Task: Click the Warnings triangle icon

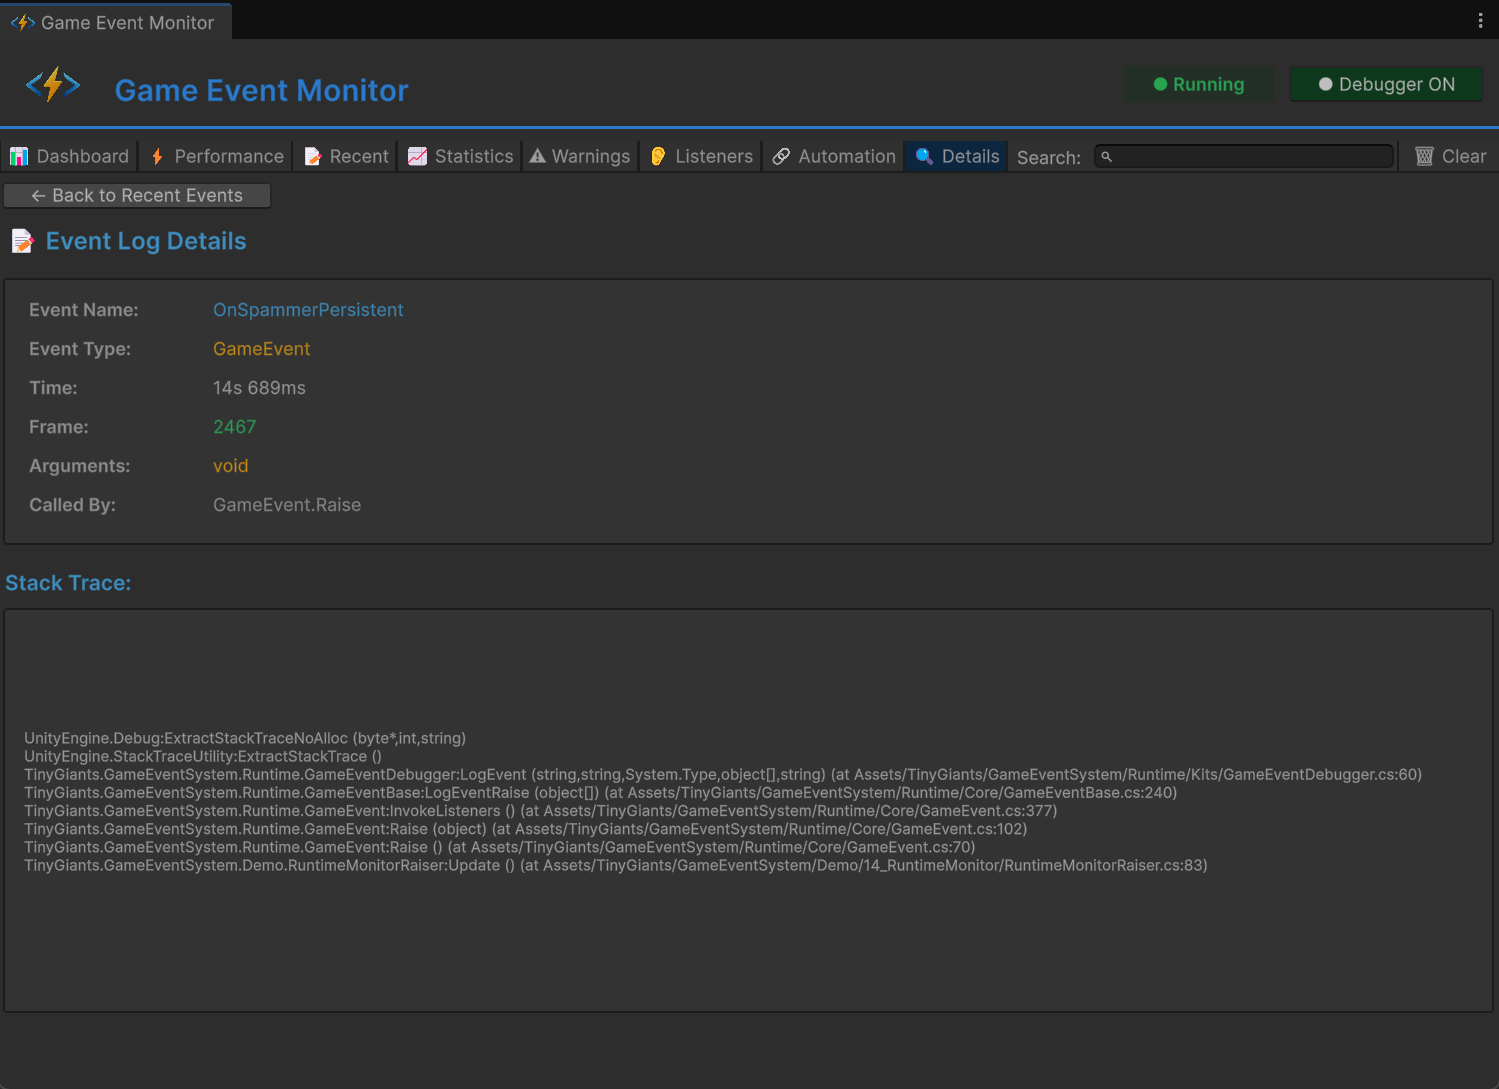Action: [x=538, y=156]
